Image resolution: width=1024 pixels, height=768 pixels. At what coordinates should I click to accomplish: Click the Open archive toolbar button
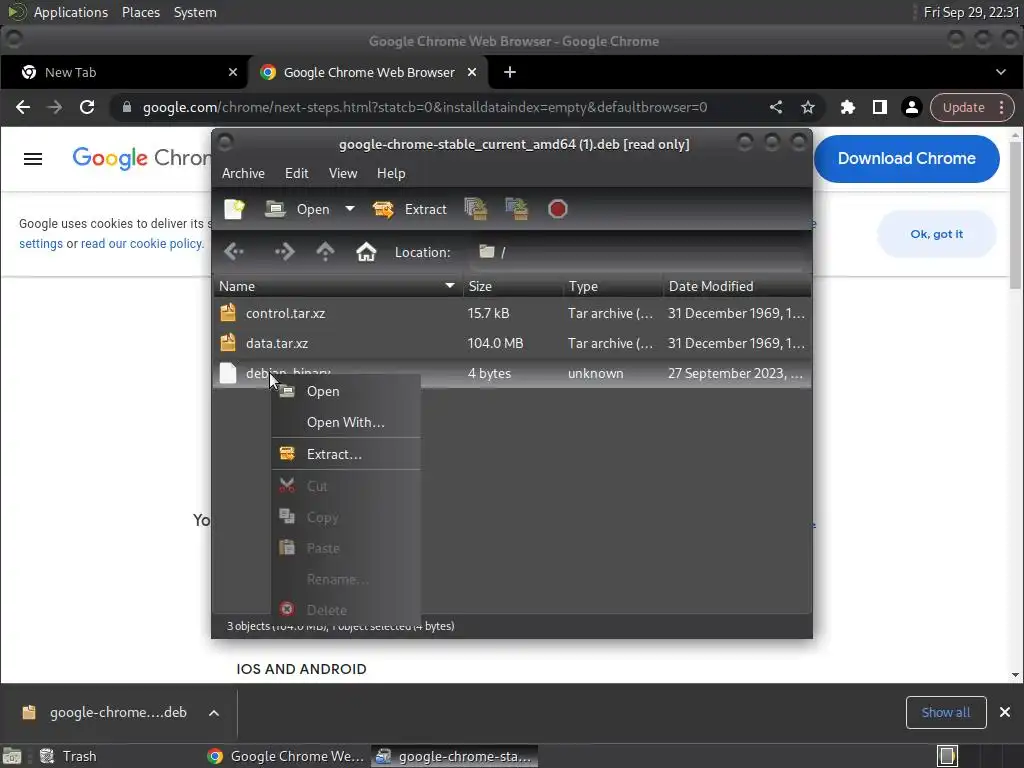(x=298, y=209)
